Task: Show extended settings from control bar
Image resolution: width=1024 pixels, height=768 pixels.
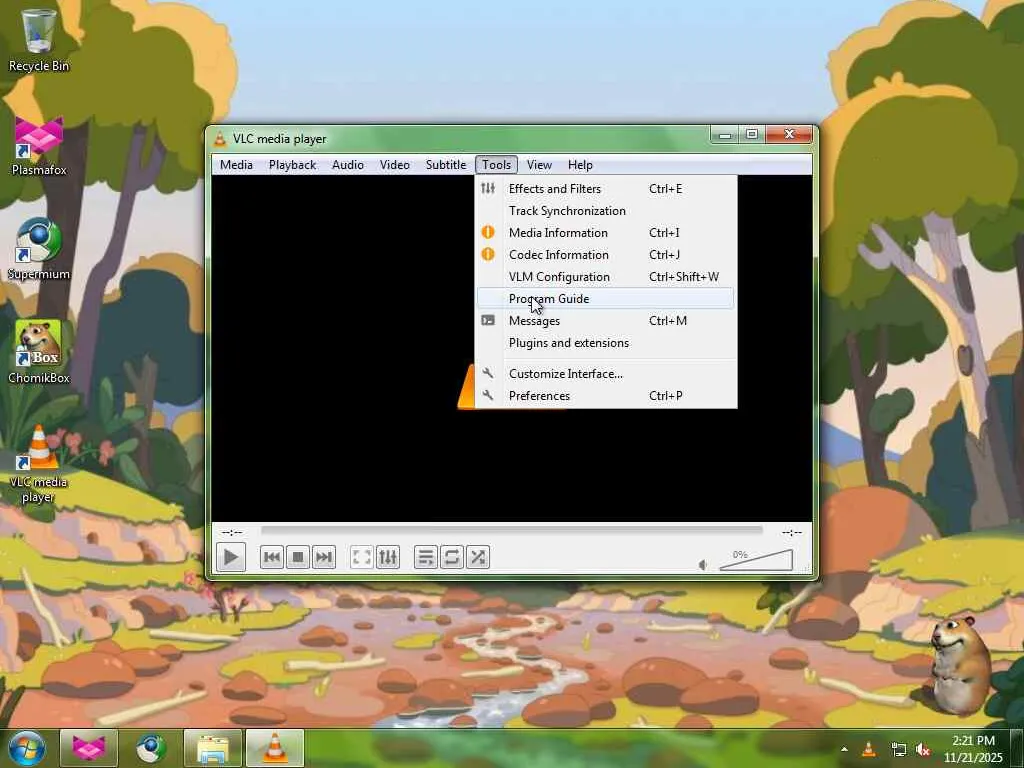Action: 388,557
